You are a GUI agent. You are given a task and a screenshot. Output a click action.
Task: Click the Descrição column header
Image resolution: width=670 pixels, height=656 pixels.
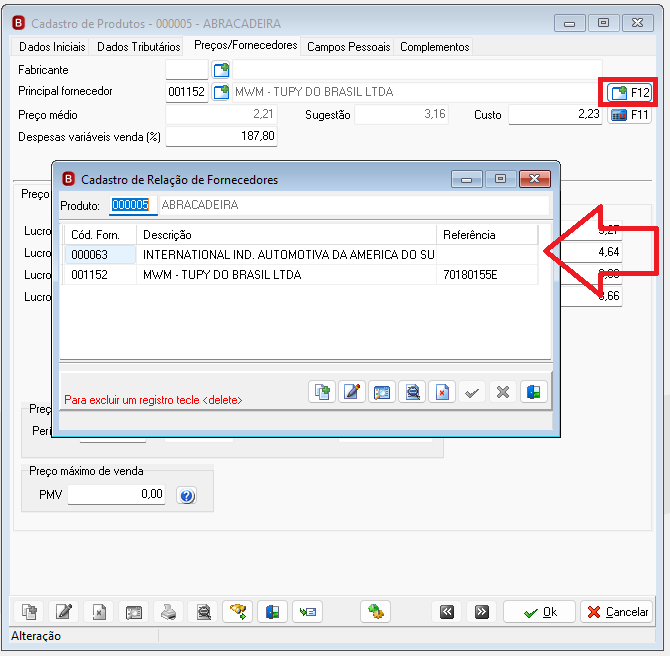(287, 235)
